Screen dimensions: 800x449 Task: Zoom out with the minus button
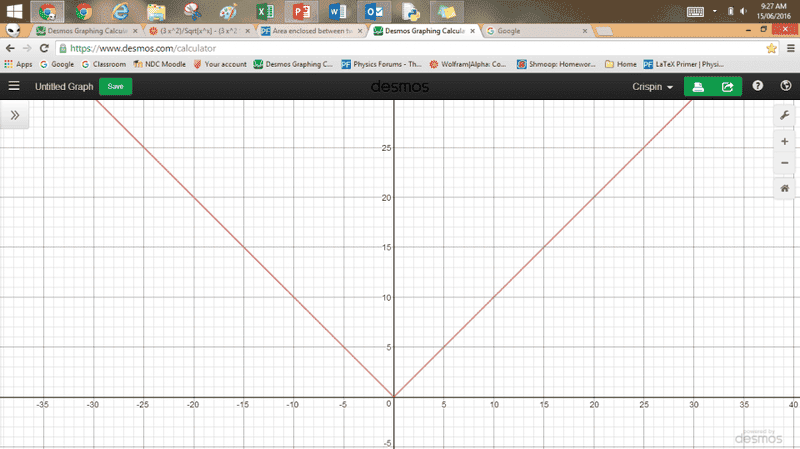pyautogui.click(x=785, y=162)
